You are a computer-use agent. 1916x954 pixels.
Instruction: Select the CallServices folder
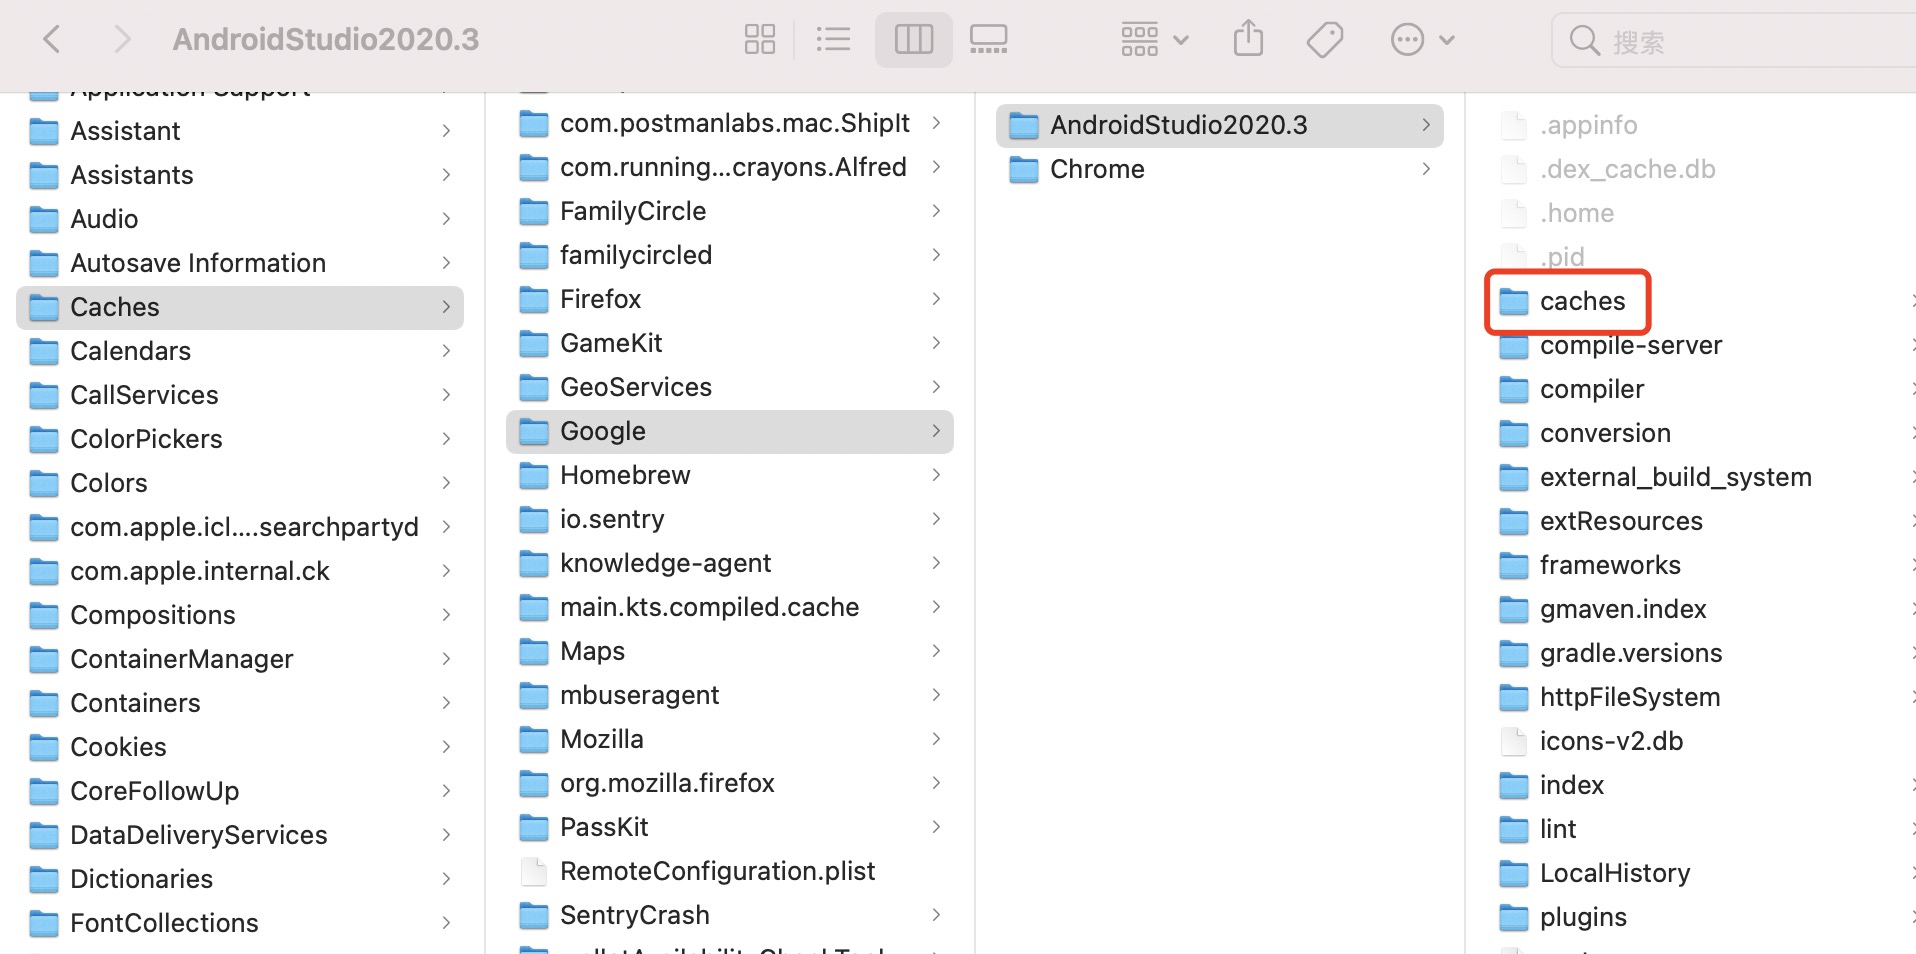point(240,395)
